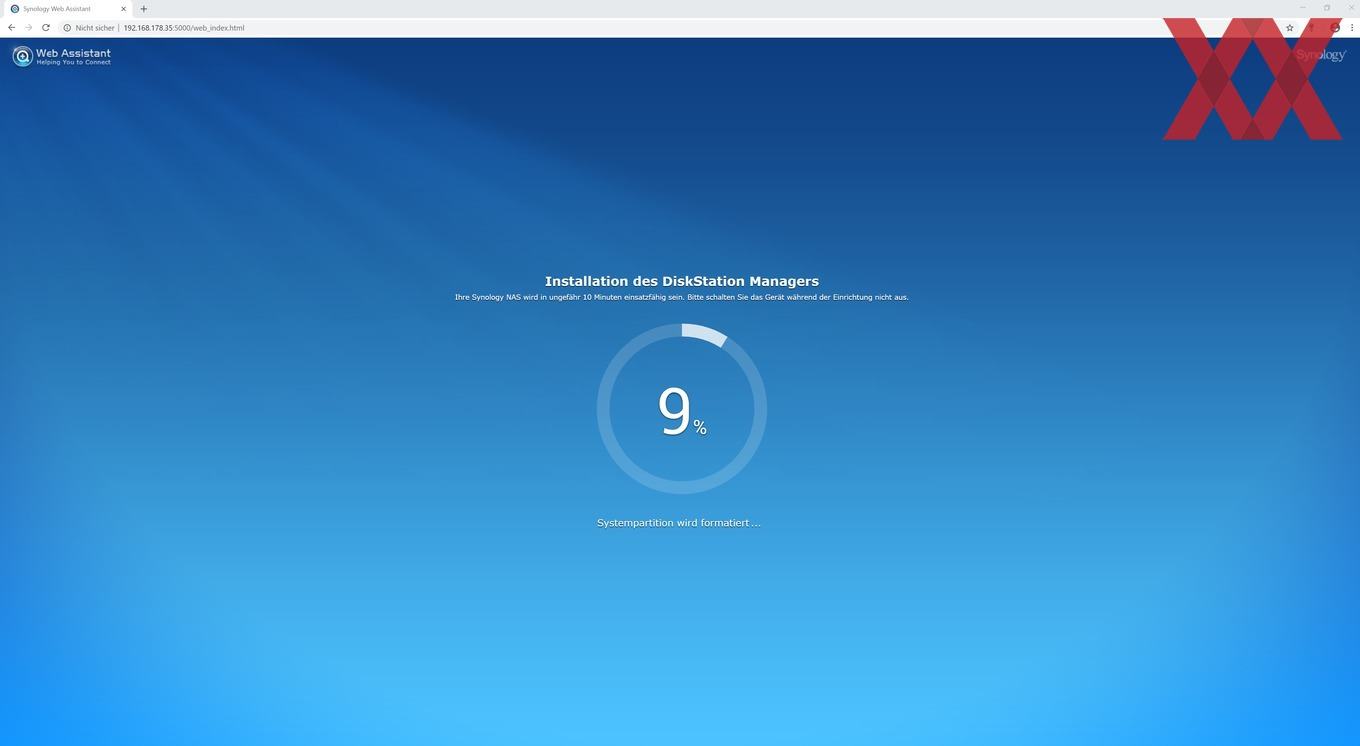Screen dimensions: 1360x746
Task: Go back to the previous page
Action: (11, 28)
